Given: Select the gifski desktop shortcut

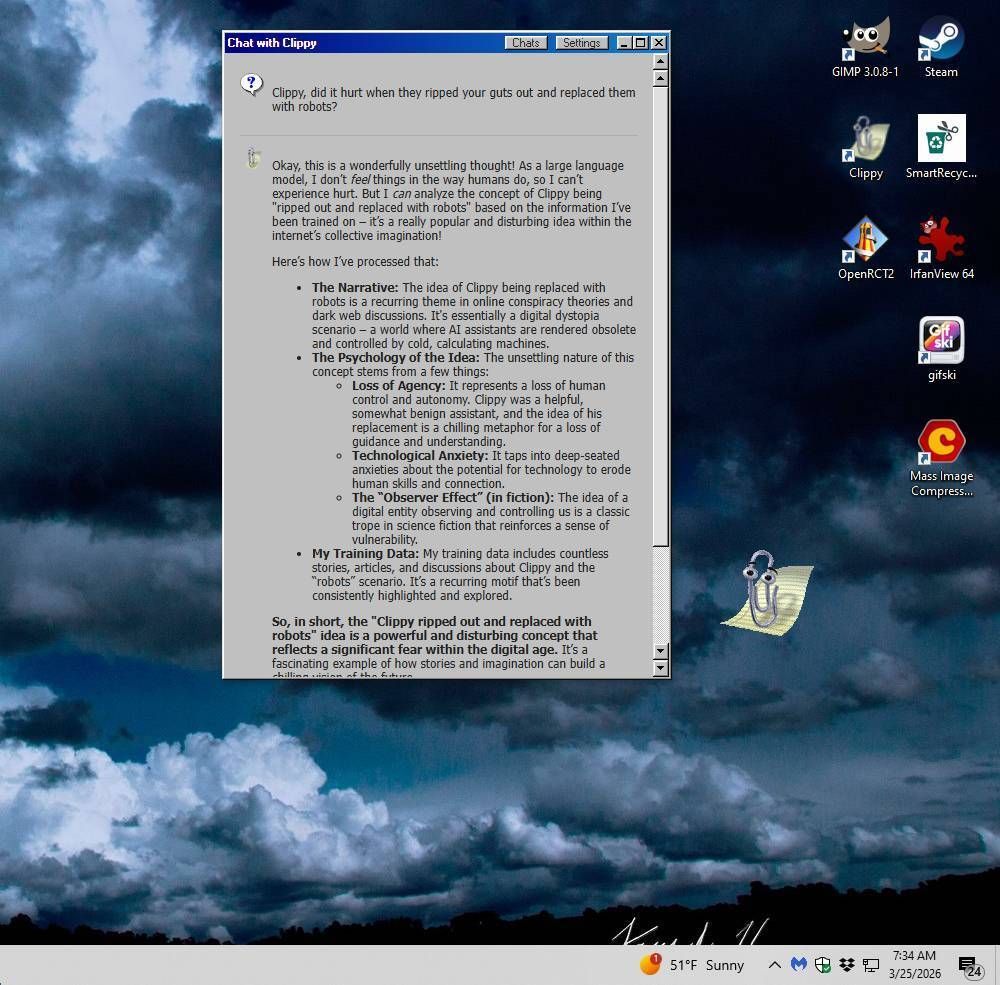Looking at the screenshot, I should [x=941, y=350].
